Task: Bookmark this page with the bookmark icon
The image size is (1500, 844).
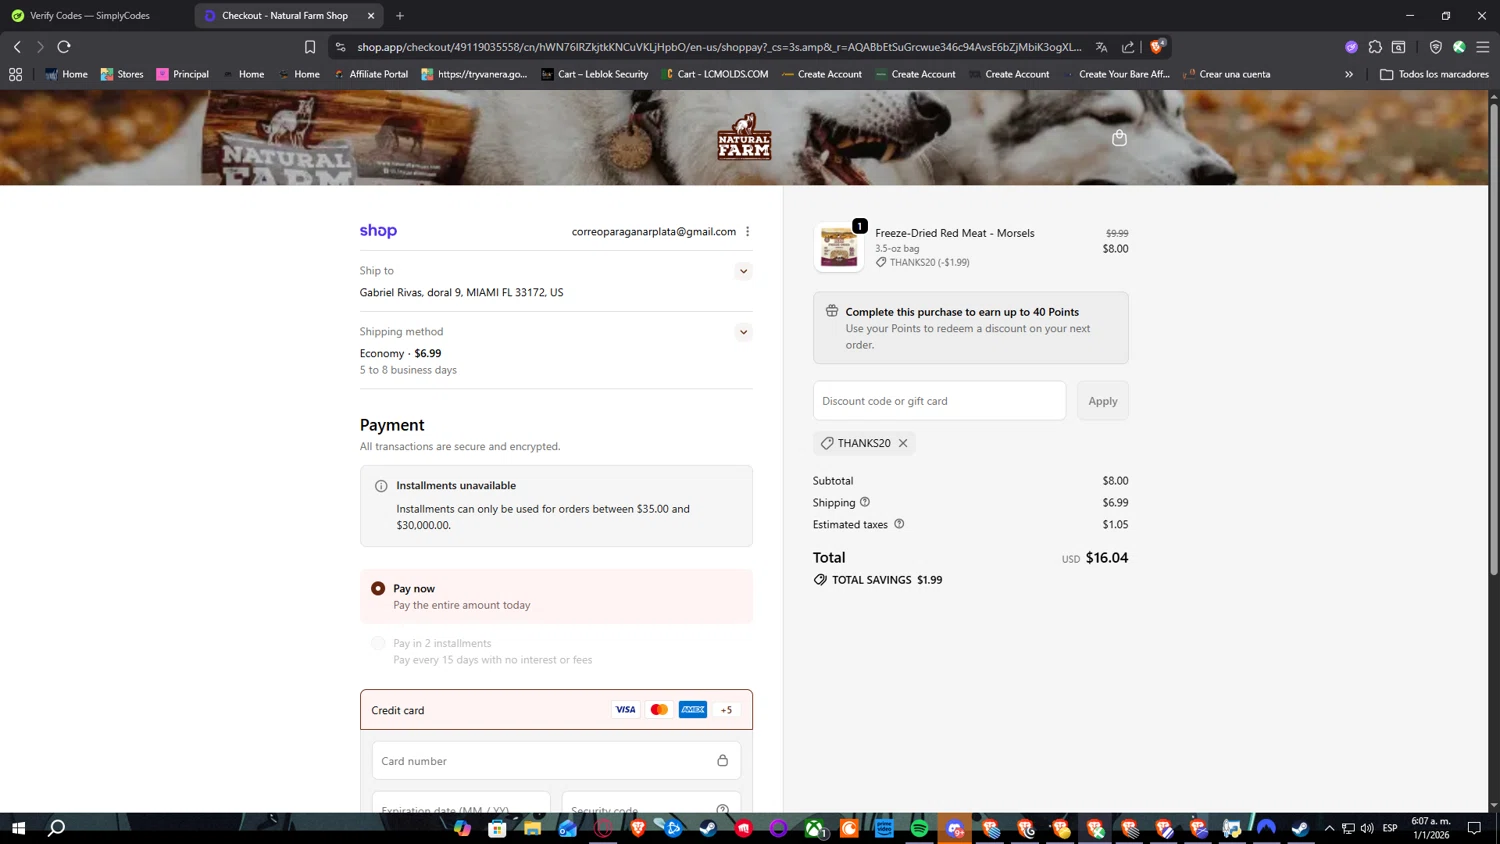Action: [x=310, y=47]
